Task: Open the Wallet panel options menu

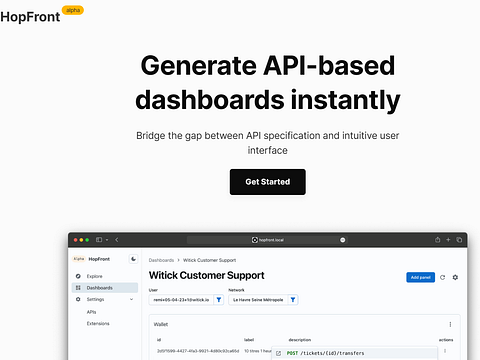Action: click(450, 324)
